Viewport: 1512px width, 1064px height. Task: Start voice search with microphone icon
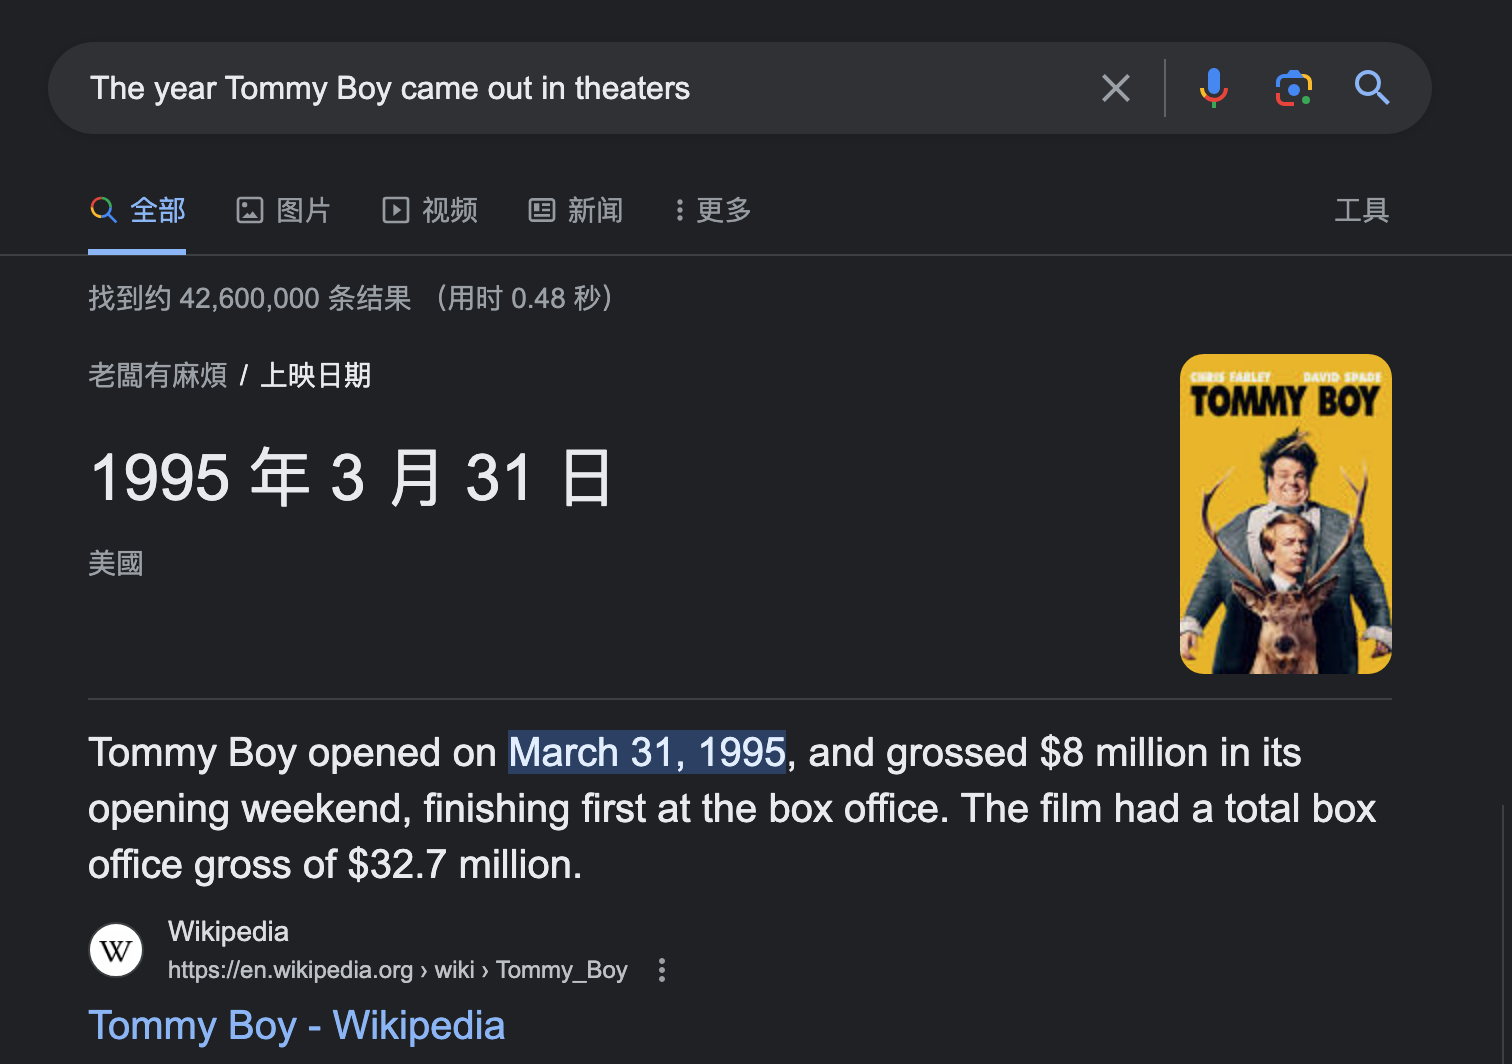[x=1213, y=88]
